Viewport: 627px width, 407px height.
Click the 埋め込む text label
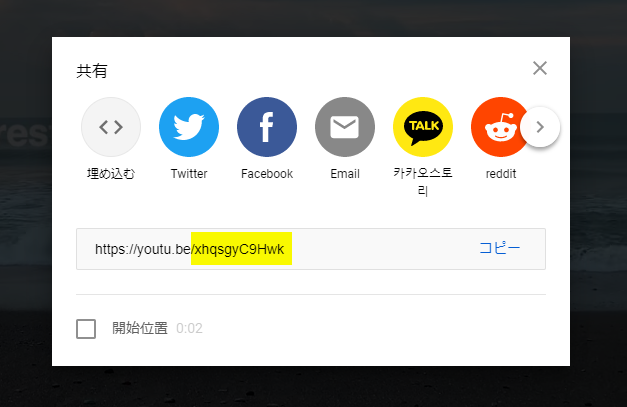coord(111,174)
